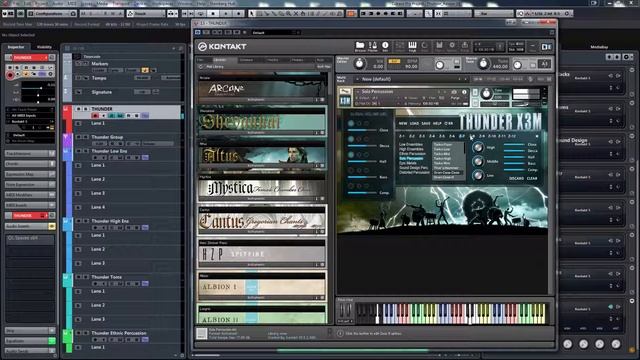Click the Middle EQ knob in Thunder X3M
The image size is (640, 360).
[478, 162]
